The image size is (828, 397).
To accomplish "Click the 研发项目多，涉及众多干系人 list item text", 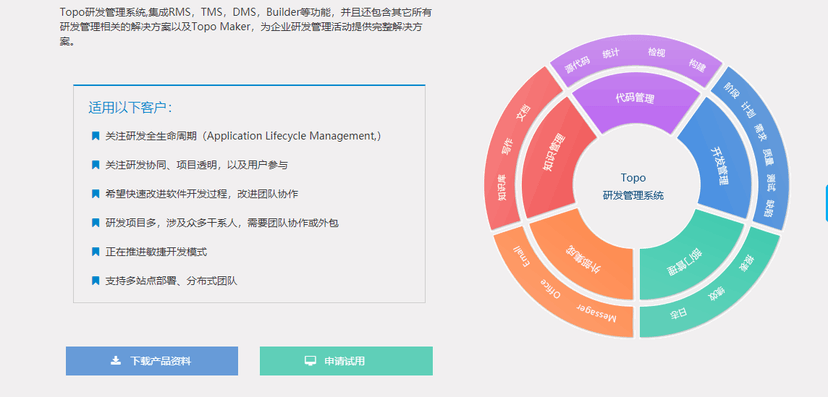I will [222, 223].
